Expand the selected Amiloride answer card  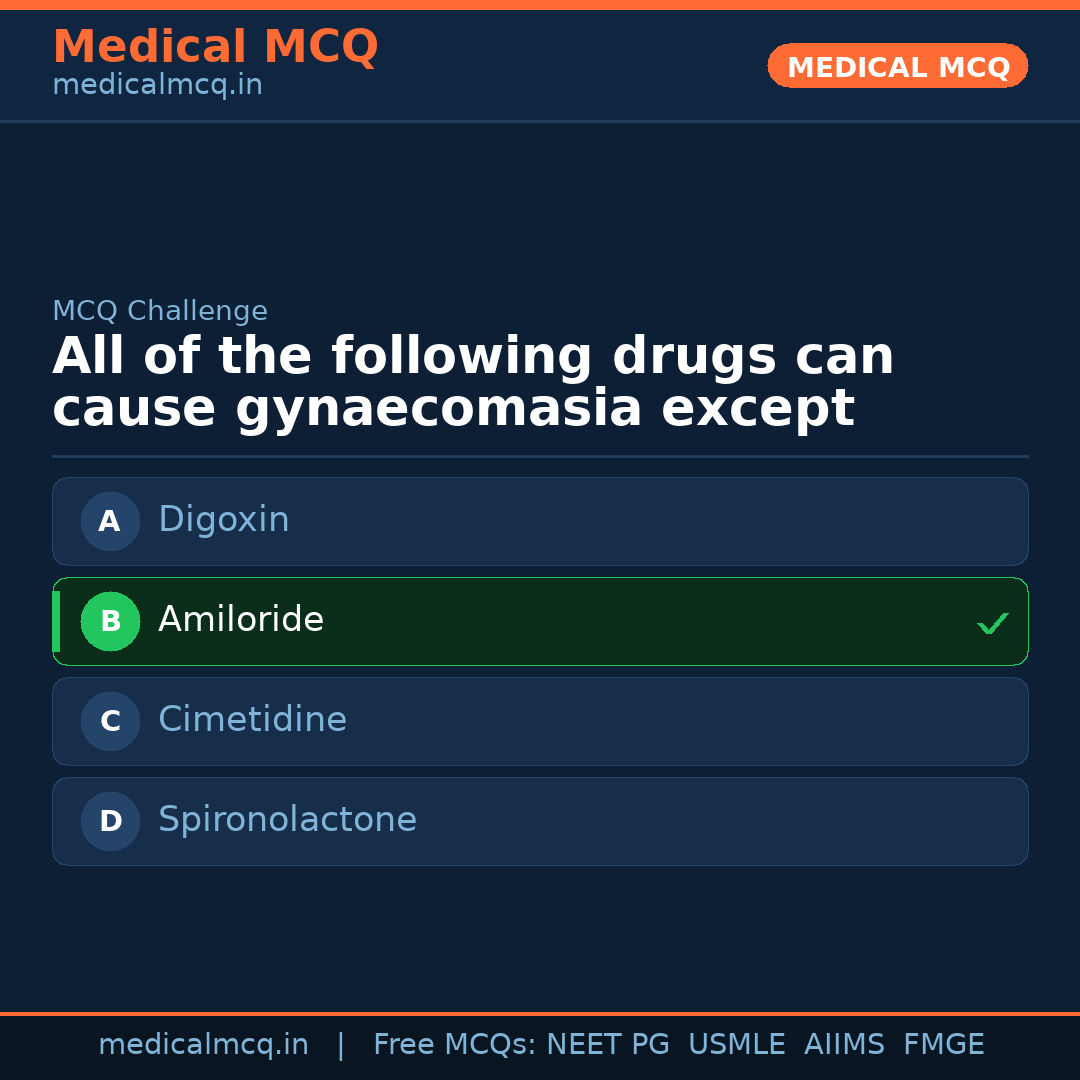(540, 621)
